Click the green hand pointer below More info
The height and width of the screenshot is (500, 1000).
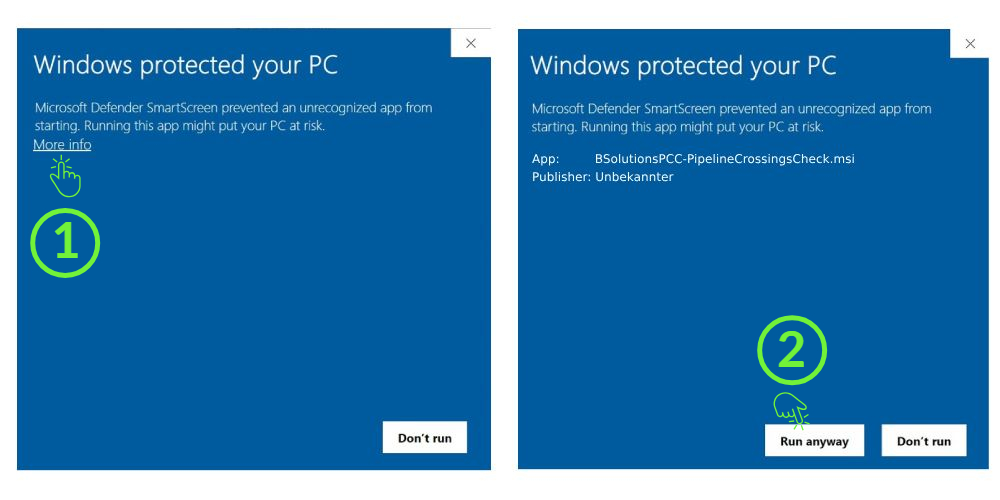click(x=65, y=177)
